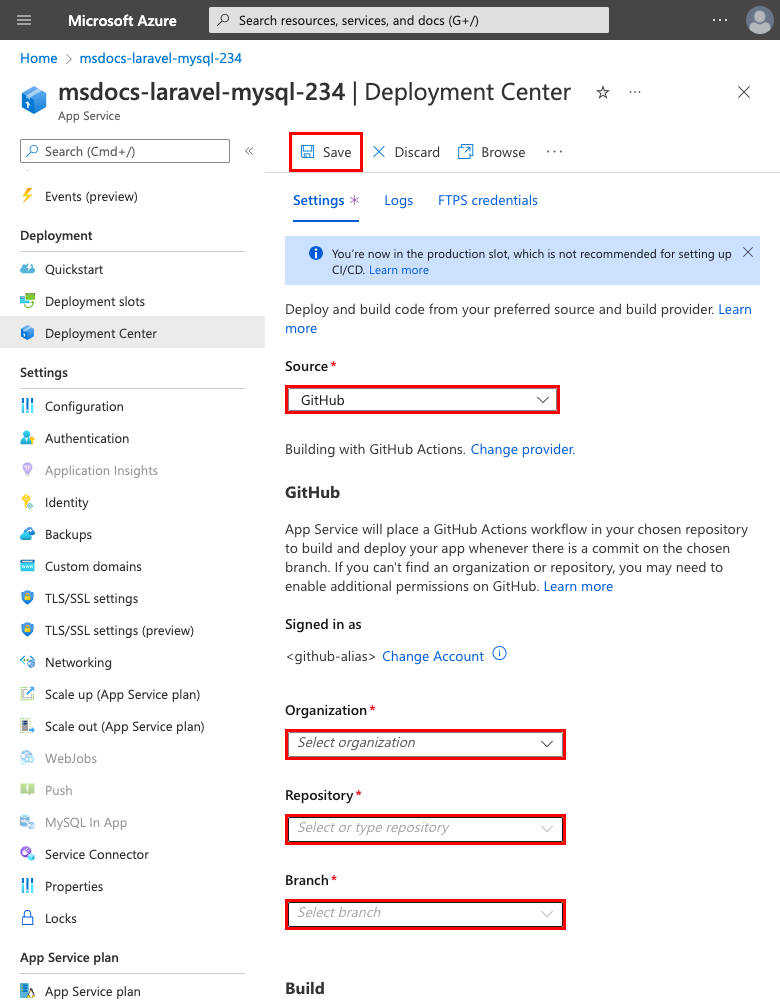Favorite this page with the star icon
The image size is (780, 1000).
(603, 93)
